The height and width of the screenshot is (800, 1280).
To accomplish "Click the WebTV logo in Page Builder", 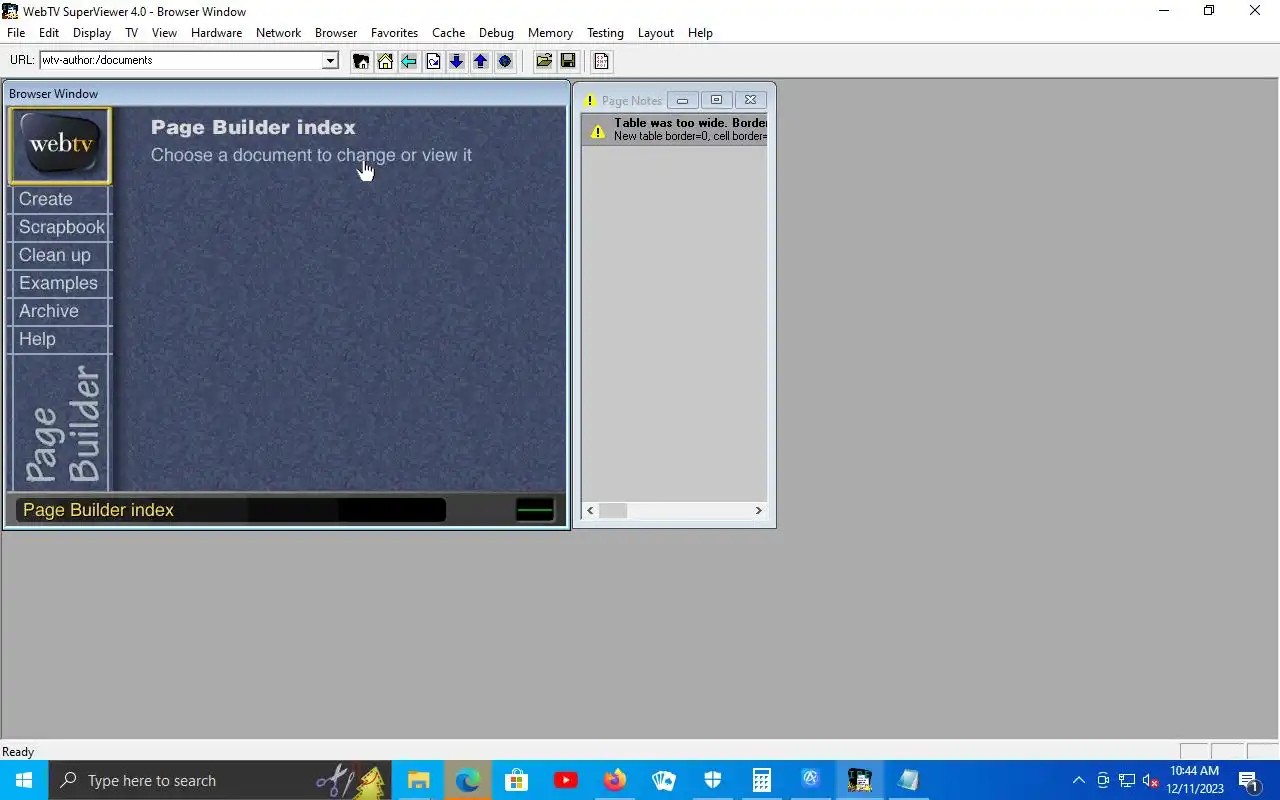I will click(60, 145).
